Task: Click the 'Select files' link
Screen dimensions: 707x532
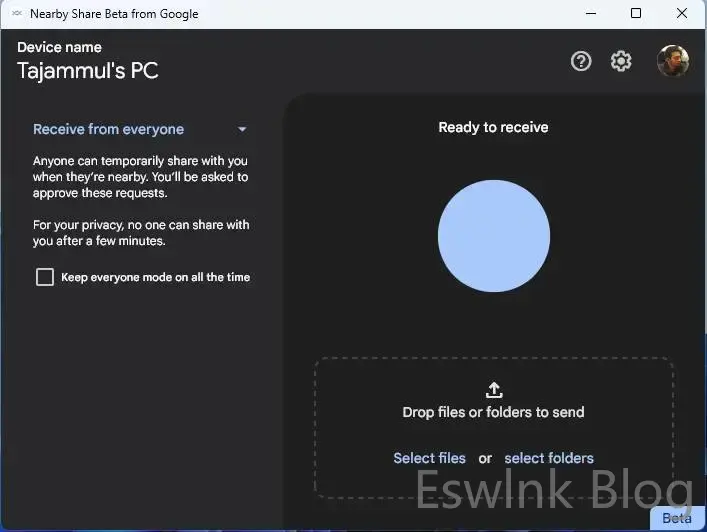Action: [x=429, y=458]
